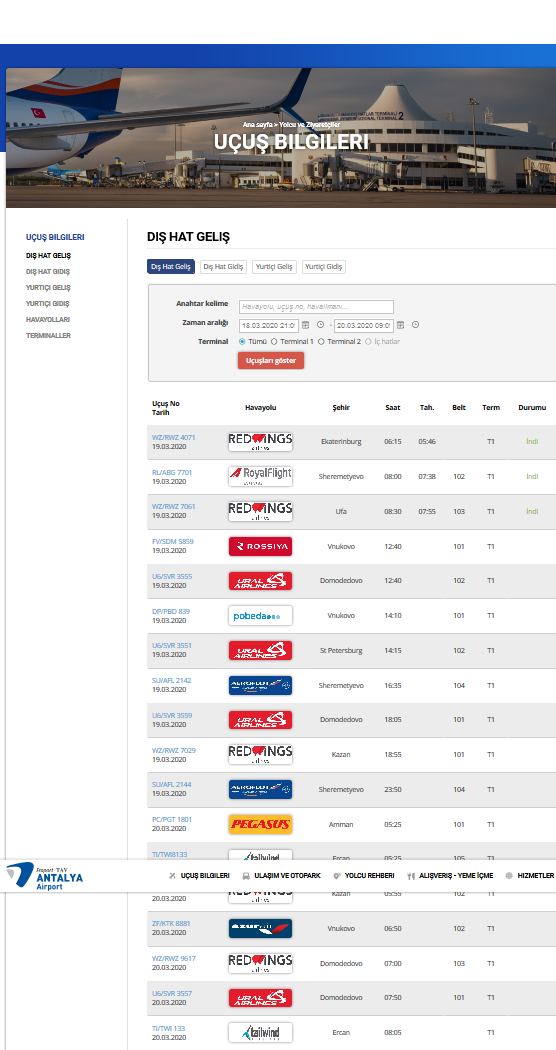Viewport: 556px width, 1050px height.
Task: Open HAVAYOLLARI in the sidebar
Action: coord(48,320)
